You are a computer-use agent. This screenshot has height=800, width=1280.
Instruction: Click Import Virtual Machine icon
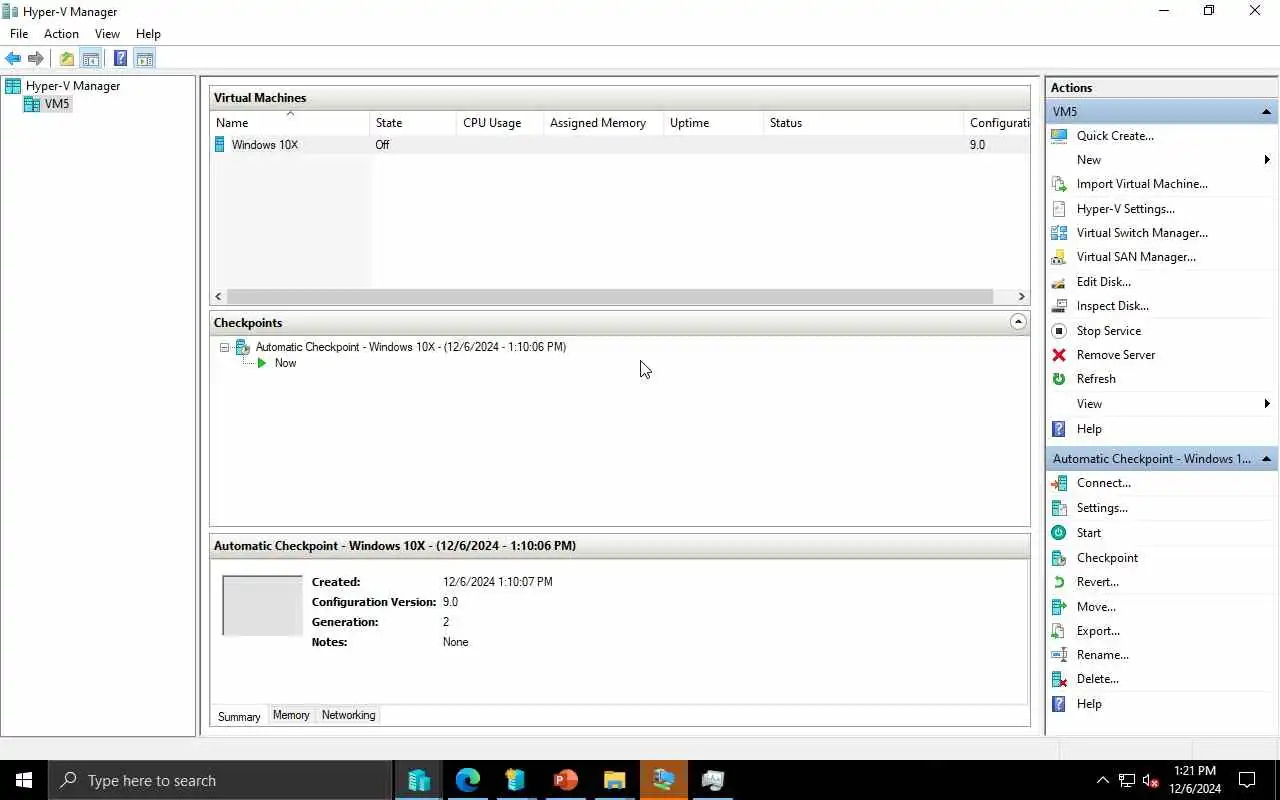pos(1059,184)
